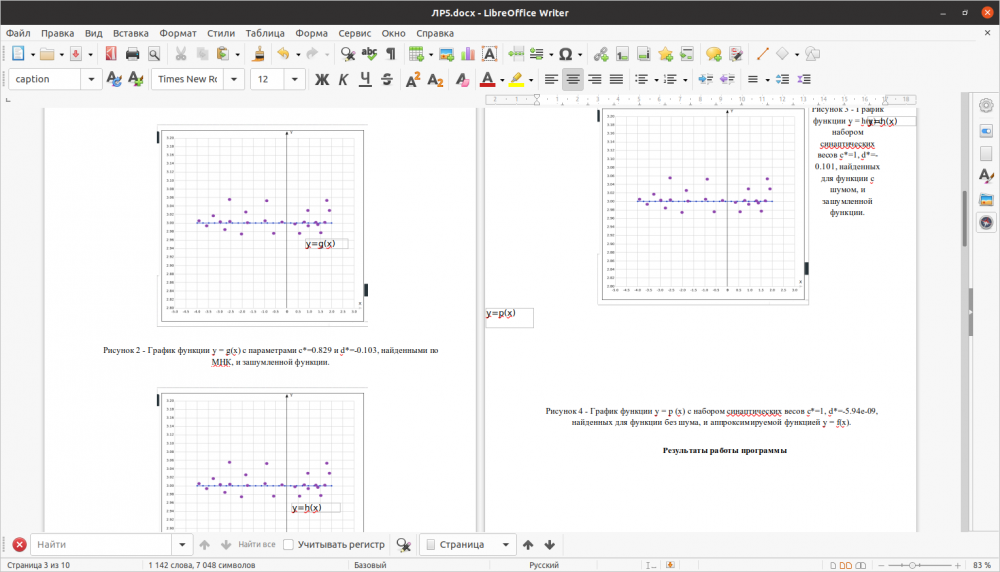The width and height of the screenshot is (1000, 572).
Task: Open the 'Таблица' menu
Action: (x=264, y=33)
